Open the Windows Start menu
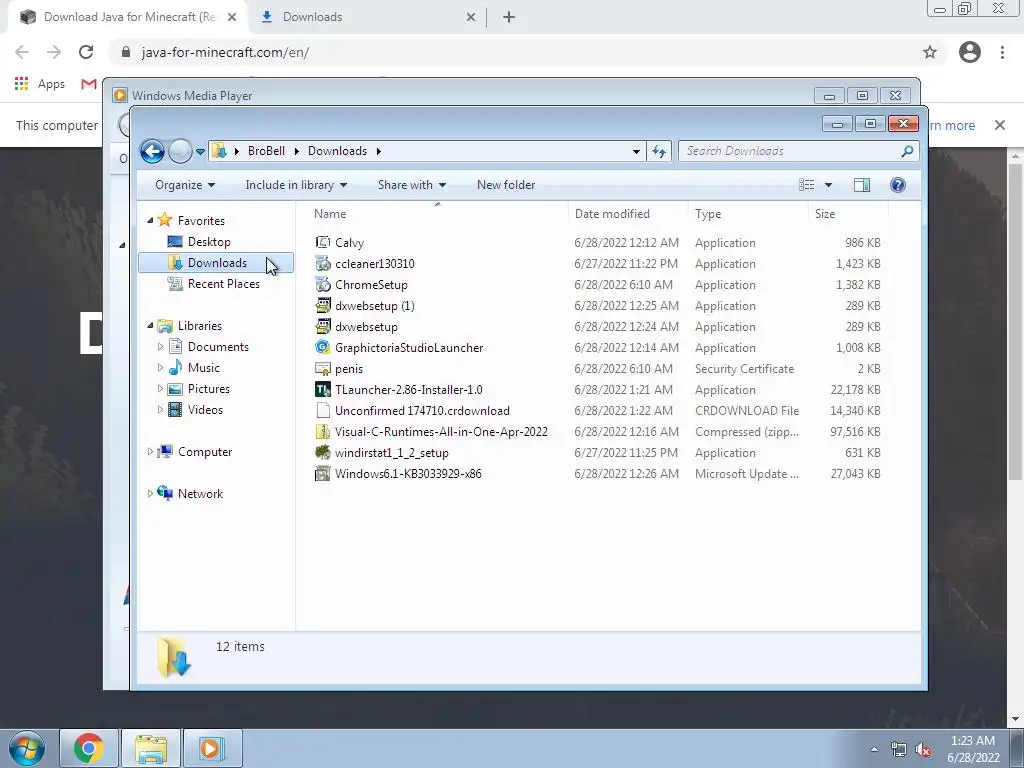This screenshot has height=768, width=1024. [x=27, y=748]
